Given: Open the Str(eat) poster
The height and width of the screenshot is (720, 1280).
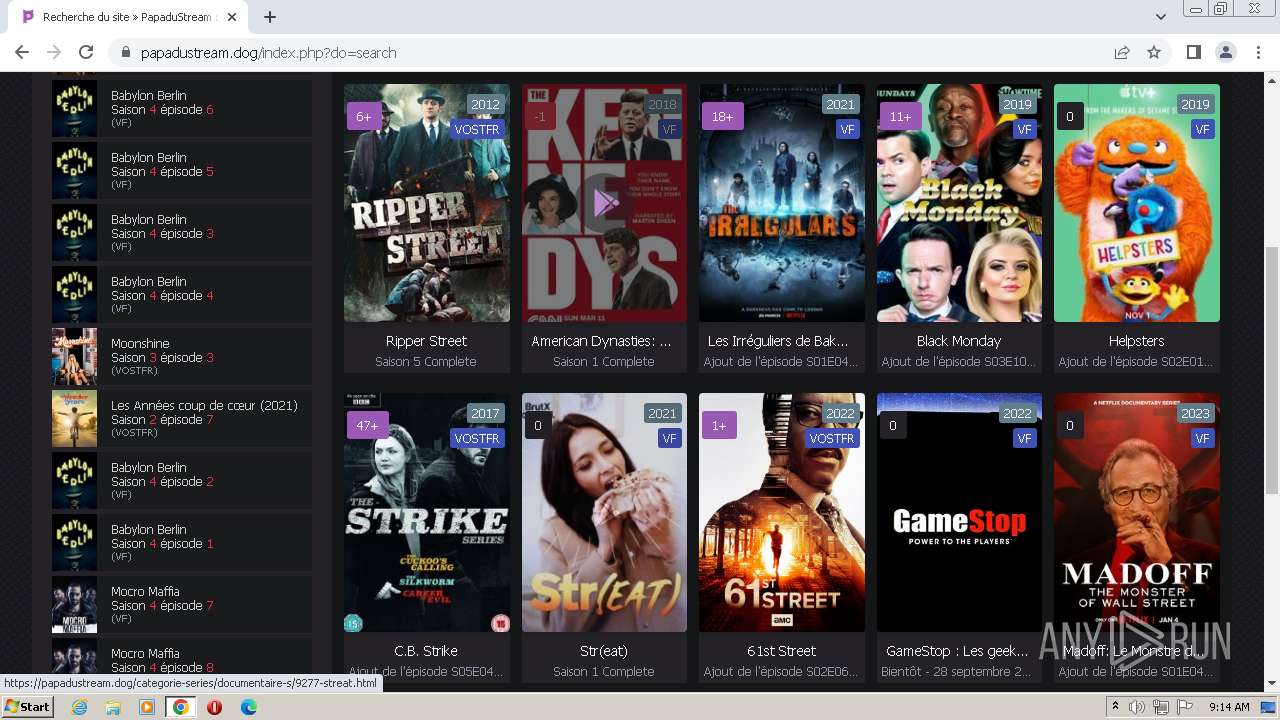Looking at the screenshot, I should 604,512.
